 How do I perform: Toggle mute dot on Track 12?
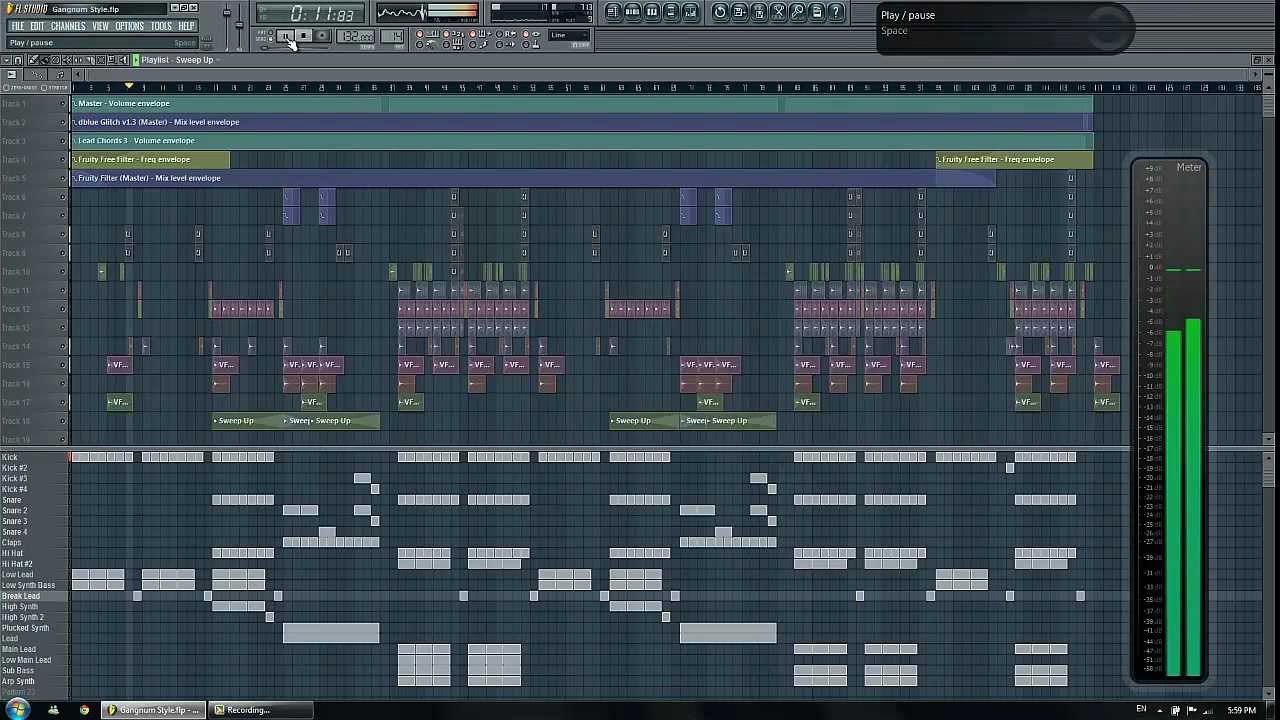[62, 309]
